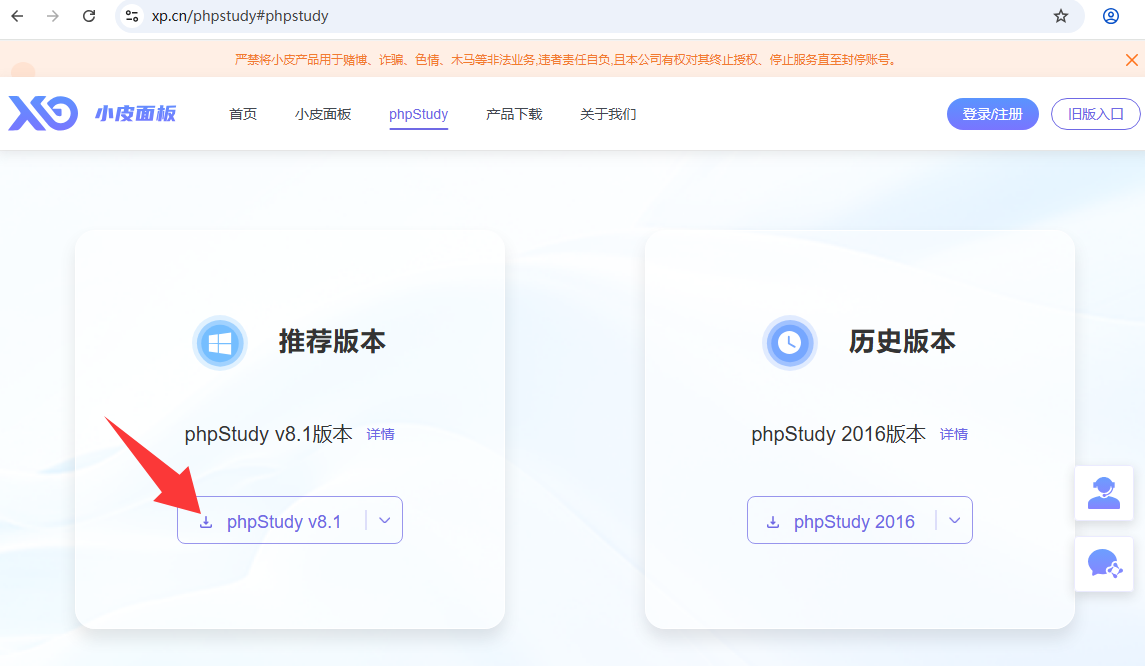The width and height of the screenshot is (1145, 666).
Task: Open the chat bubble floating icon
Action: coord(1103,564)
